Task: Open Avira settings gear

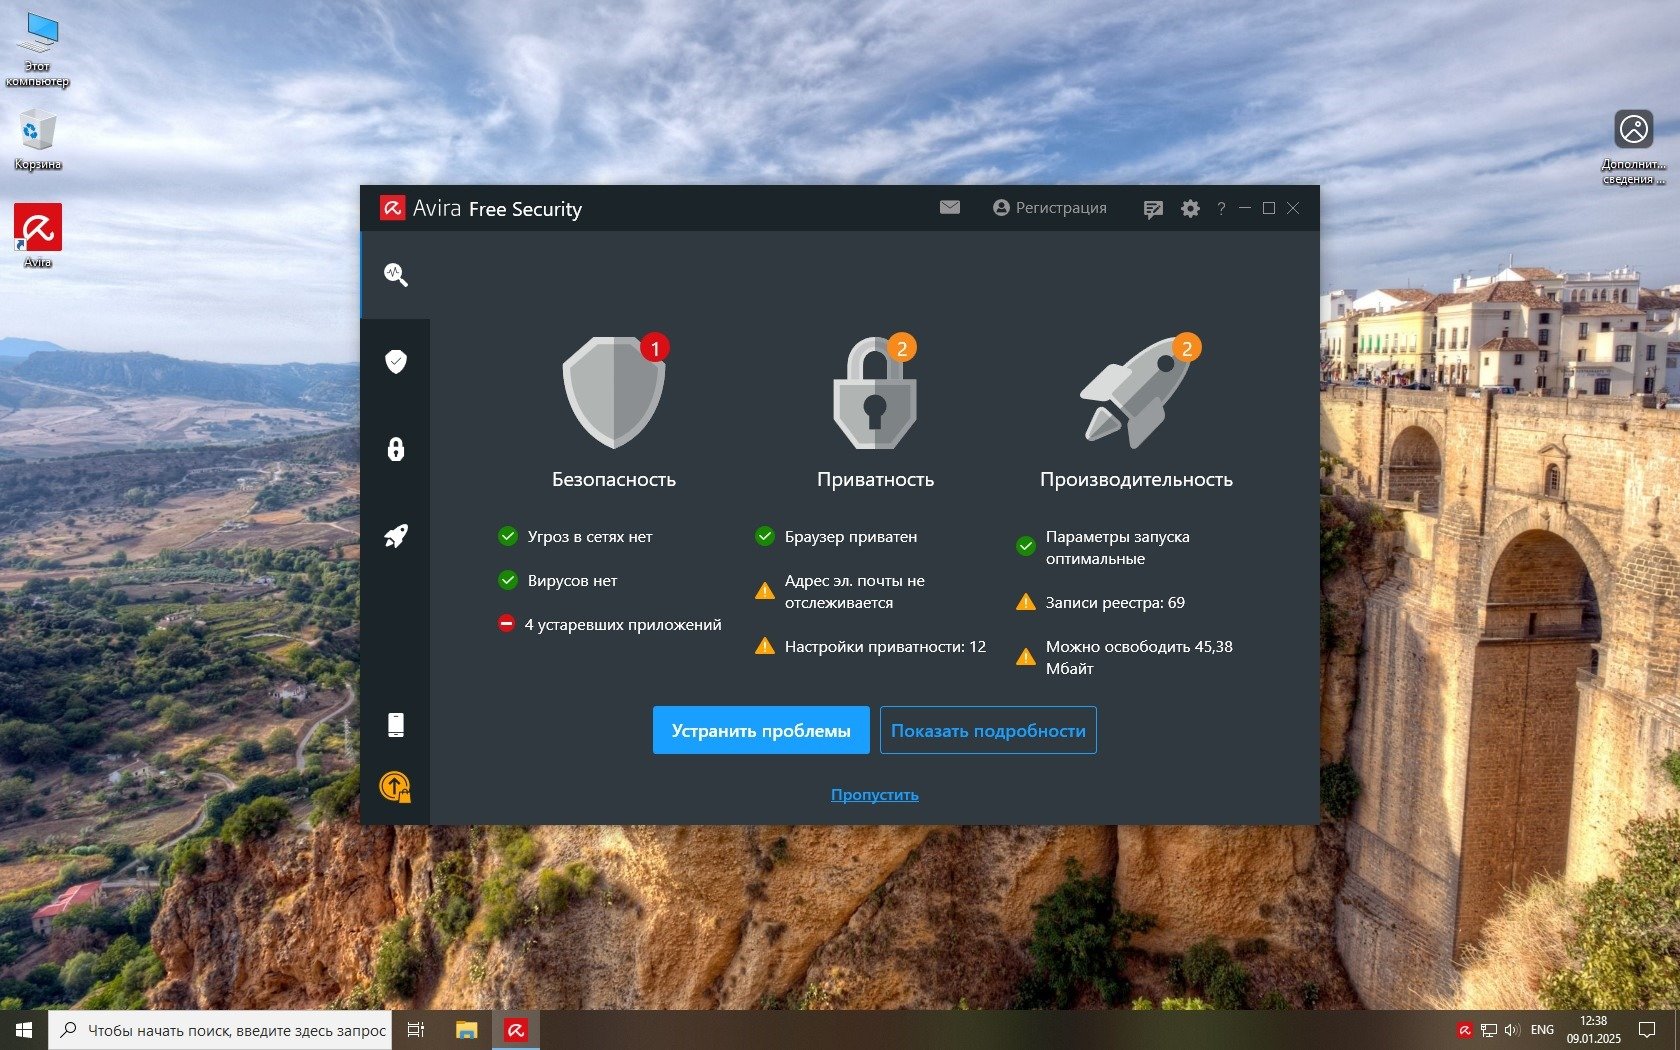Action: tap(1190, 209)
